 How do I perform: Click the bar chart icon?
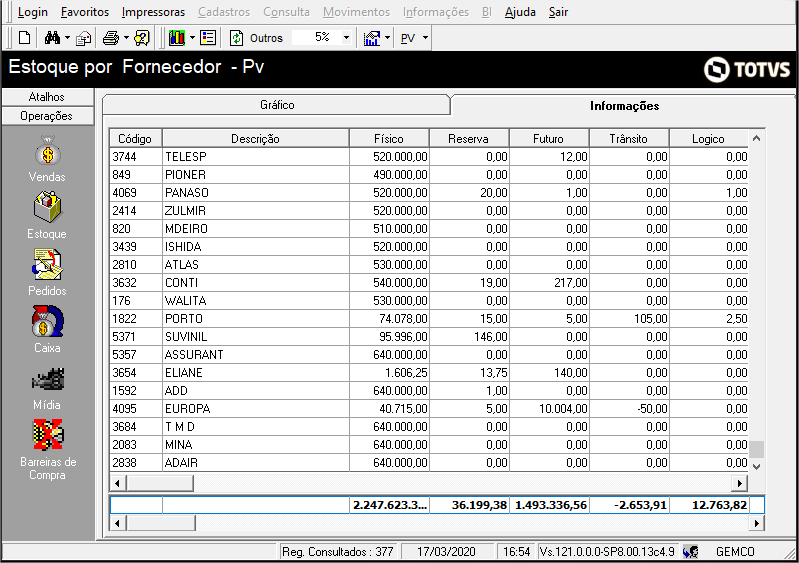[x=177, y=38]
